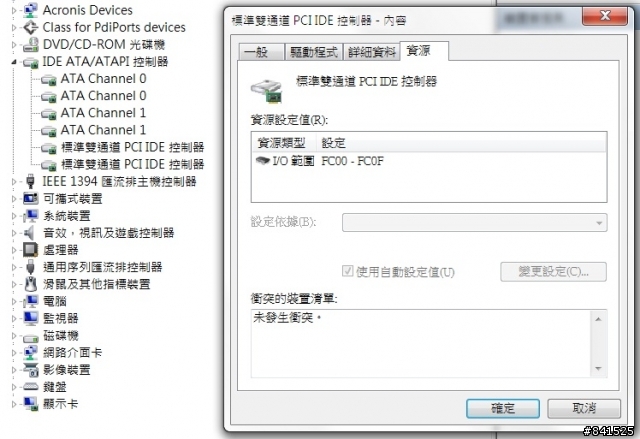This screenshot has height=439, width=640.
Task: Click the 網路介面卡 network adapter icon
Action: (31, 353)
